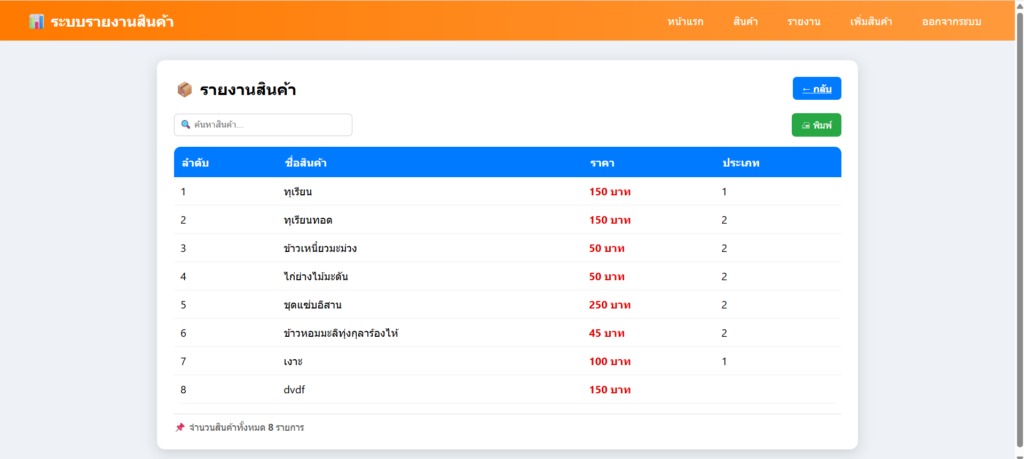This screenshot has width=1024, height=459.
Task: Click the magnifier icon in search box
Action: (x=186, y=125)
